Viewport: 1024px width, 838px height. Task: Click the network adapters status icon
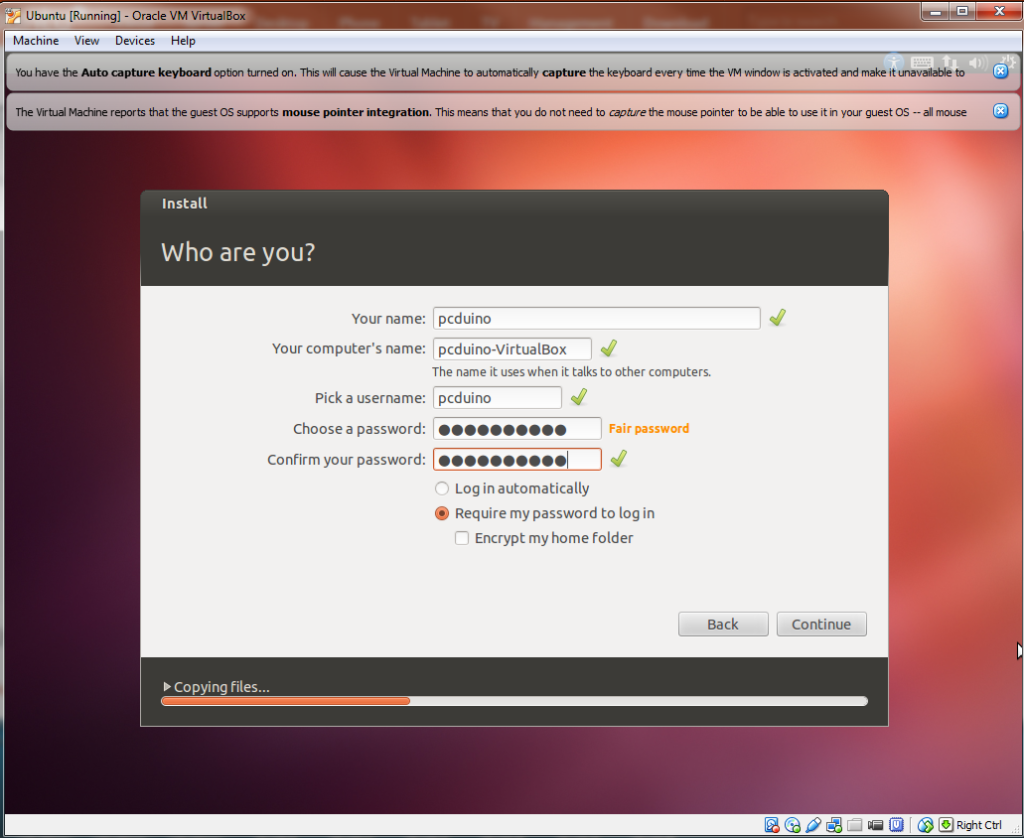click(834, 825)
